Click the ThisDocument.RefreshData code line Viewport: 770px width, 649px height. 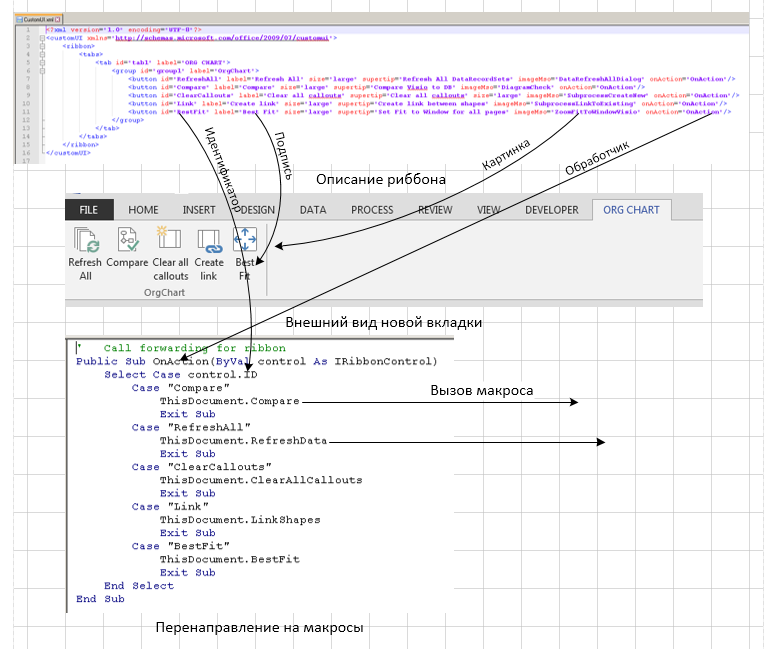coord(243,441)
